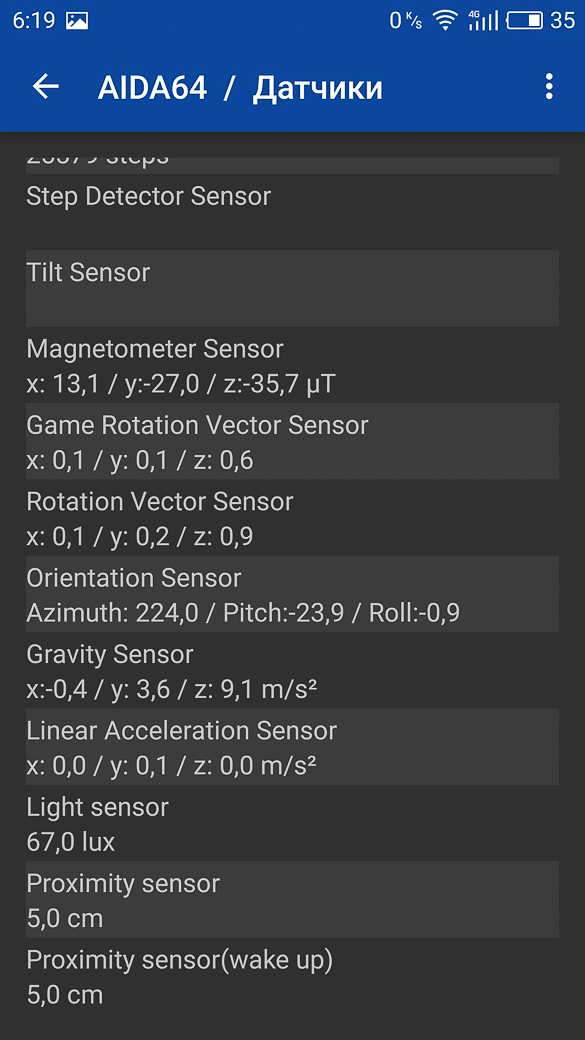The image size is (585, 1040).
Task: Select the Magnetometer Sensor entry
Action: click(292, 365)
